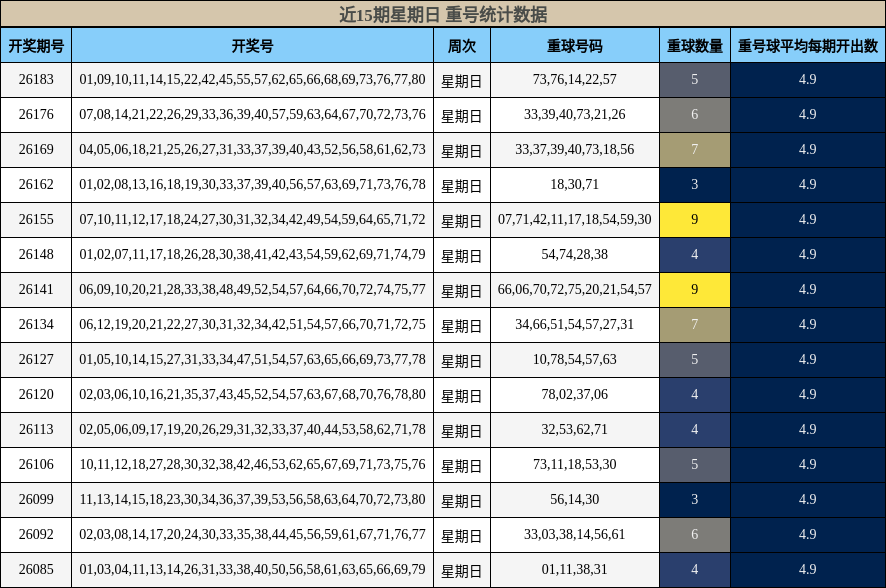Click the 重球号码 column header
This screenshot has height=588, width=886.
tap(575, 46)
